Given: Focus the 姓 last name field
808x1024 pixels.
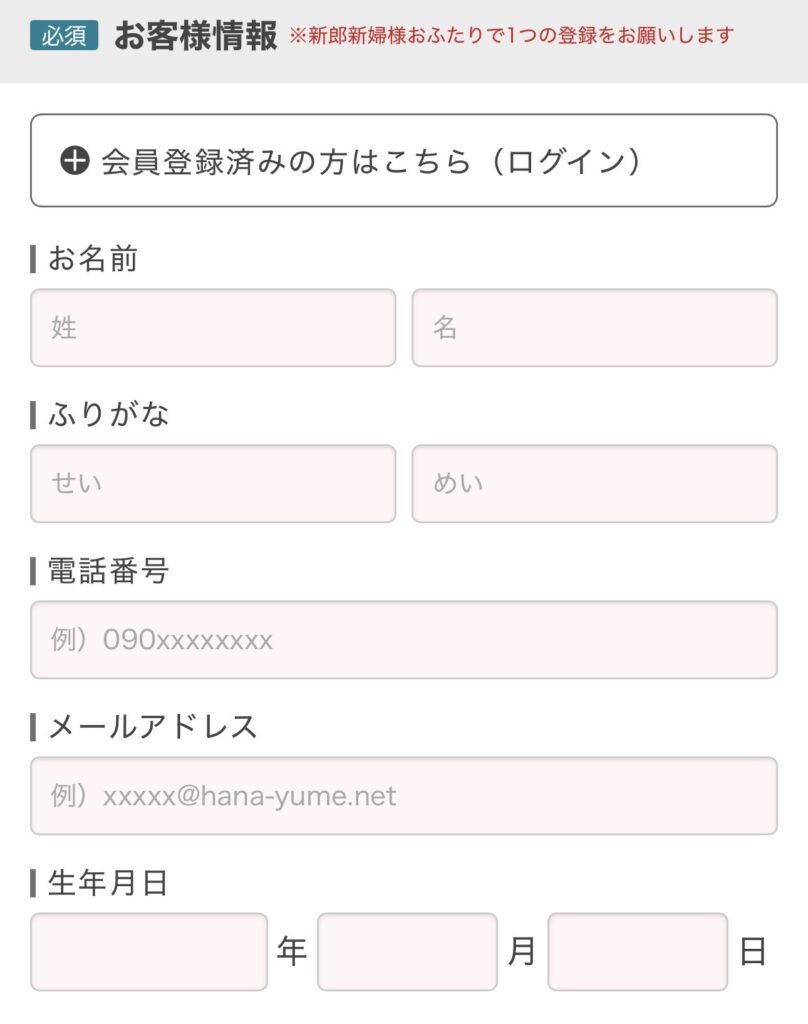Looking at the screenshot, I should pos(213,328).
